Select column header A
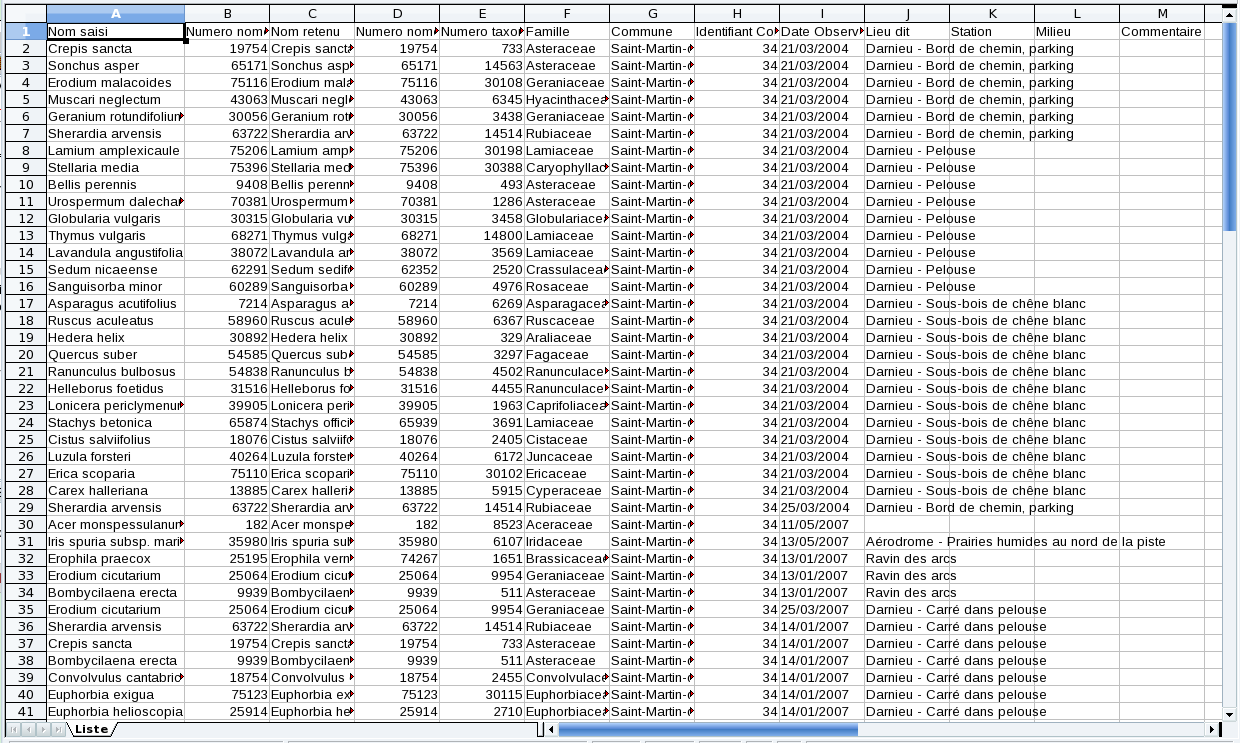Viewport: 1240px width, 743px height. (114, 13)
